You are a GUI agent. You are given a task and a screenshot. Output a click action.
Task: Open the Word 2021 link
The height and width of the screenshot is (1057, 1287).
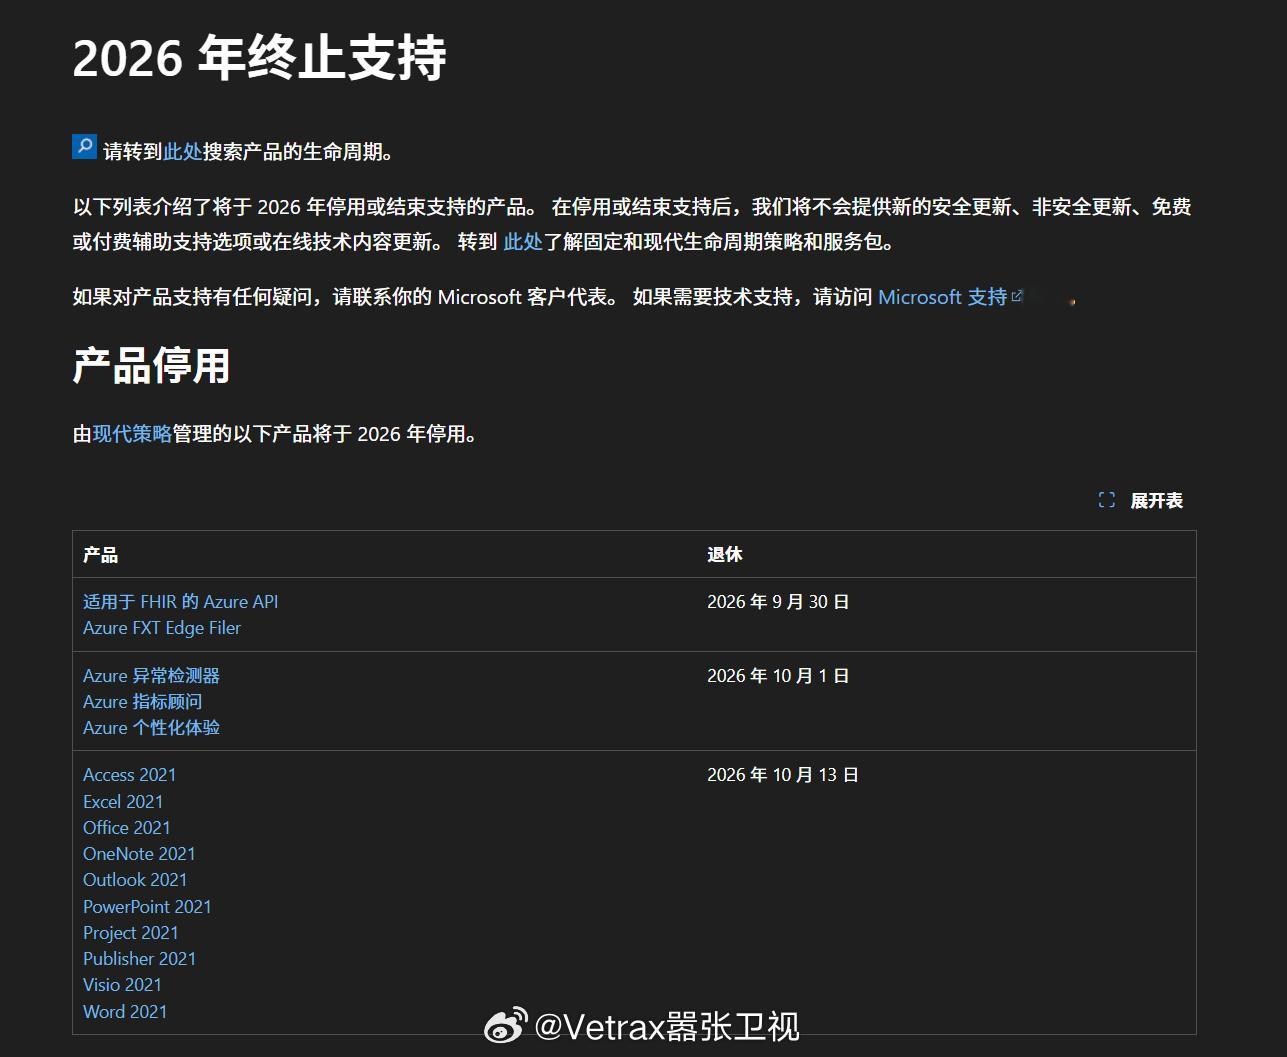[125, 1012]
